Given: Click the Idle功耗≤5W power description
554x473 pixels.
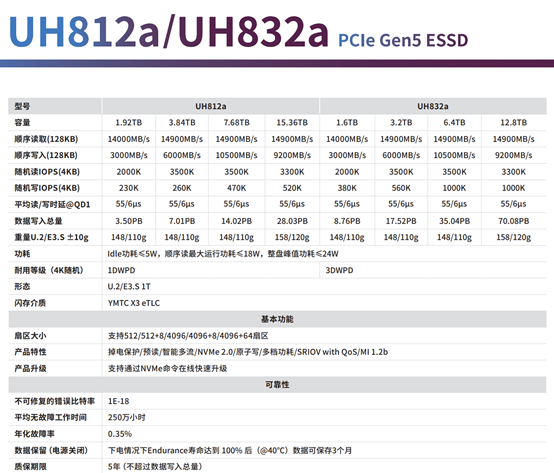Looking at the screenshot, I should pyautogui.click(x=223, y=254).
